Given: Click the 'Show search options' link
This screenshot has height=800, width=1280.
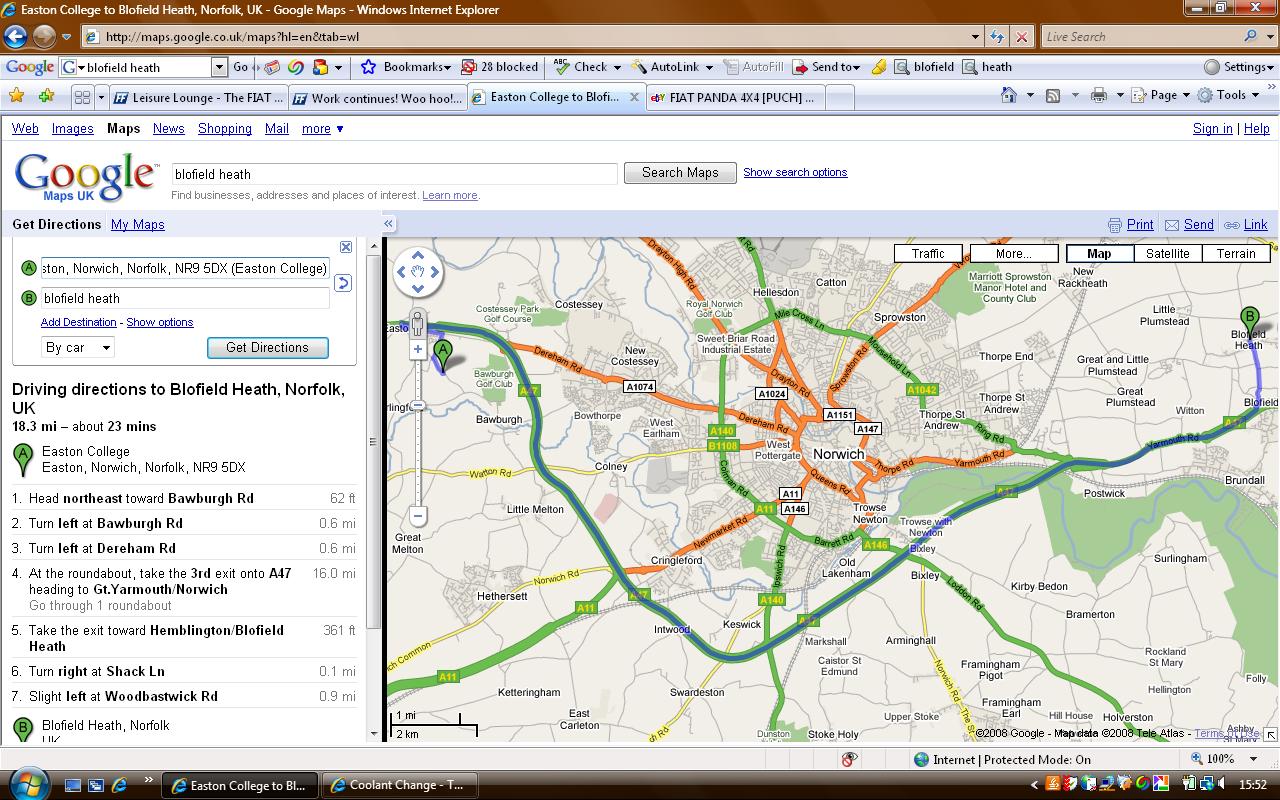Looking at the screenshot, I should point(795,172).
